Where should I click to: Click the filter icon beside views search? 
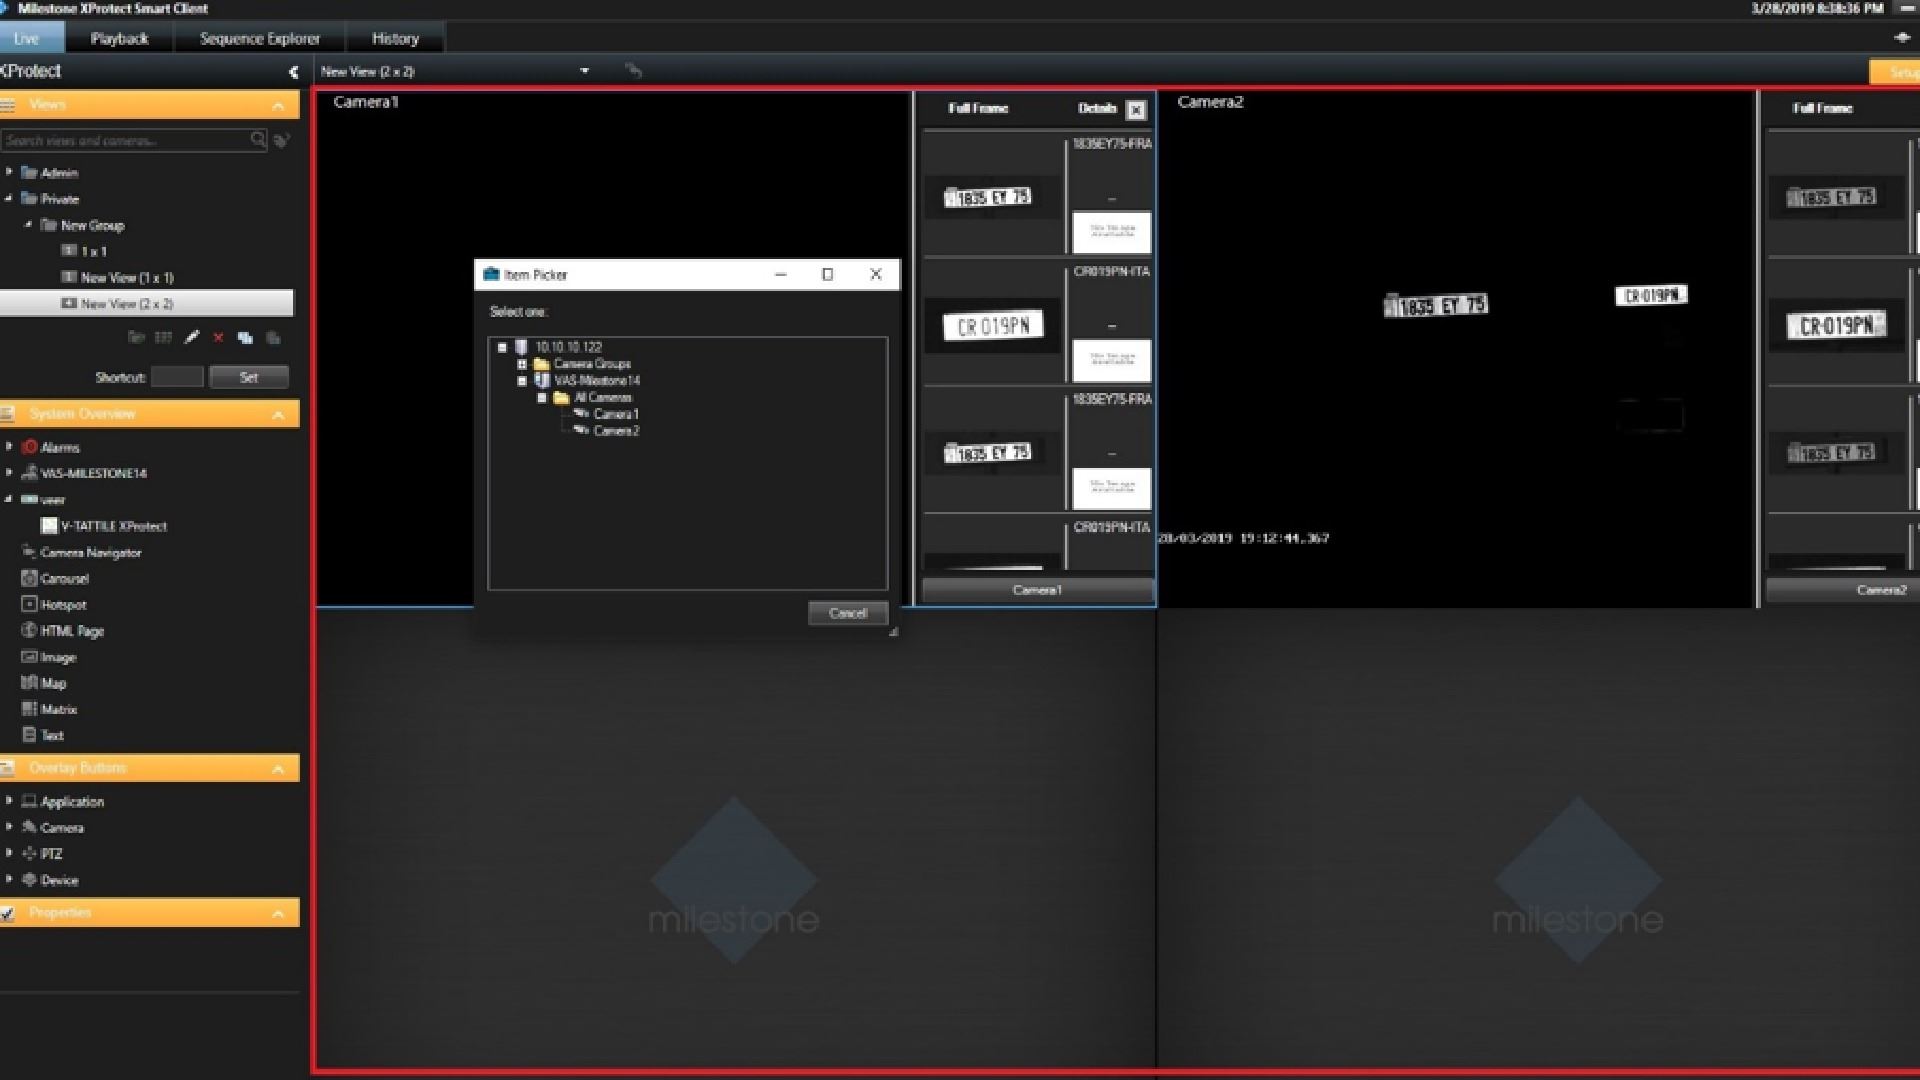pyautogui.click(x=282, y=140)
